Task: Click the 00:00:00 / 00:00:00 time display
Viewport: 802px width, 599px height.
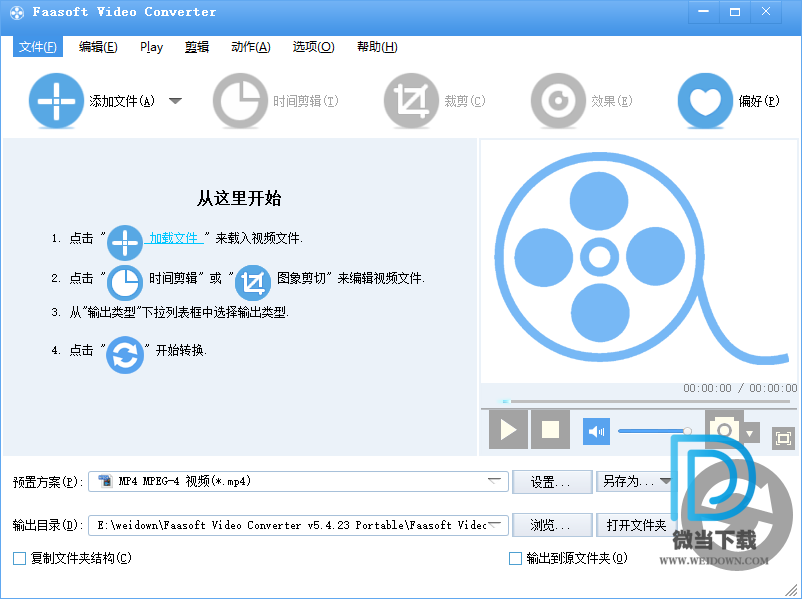Action: [740, 388]
